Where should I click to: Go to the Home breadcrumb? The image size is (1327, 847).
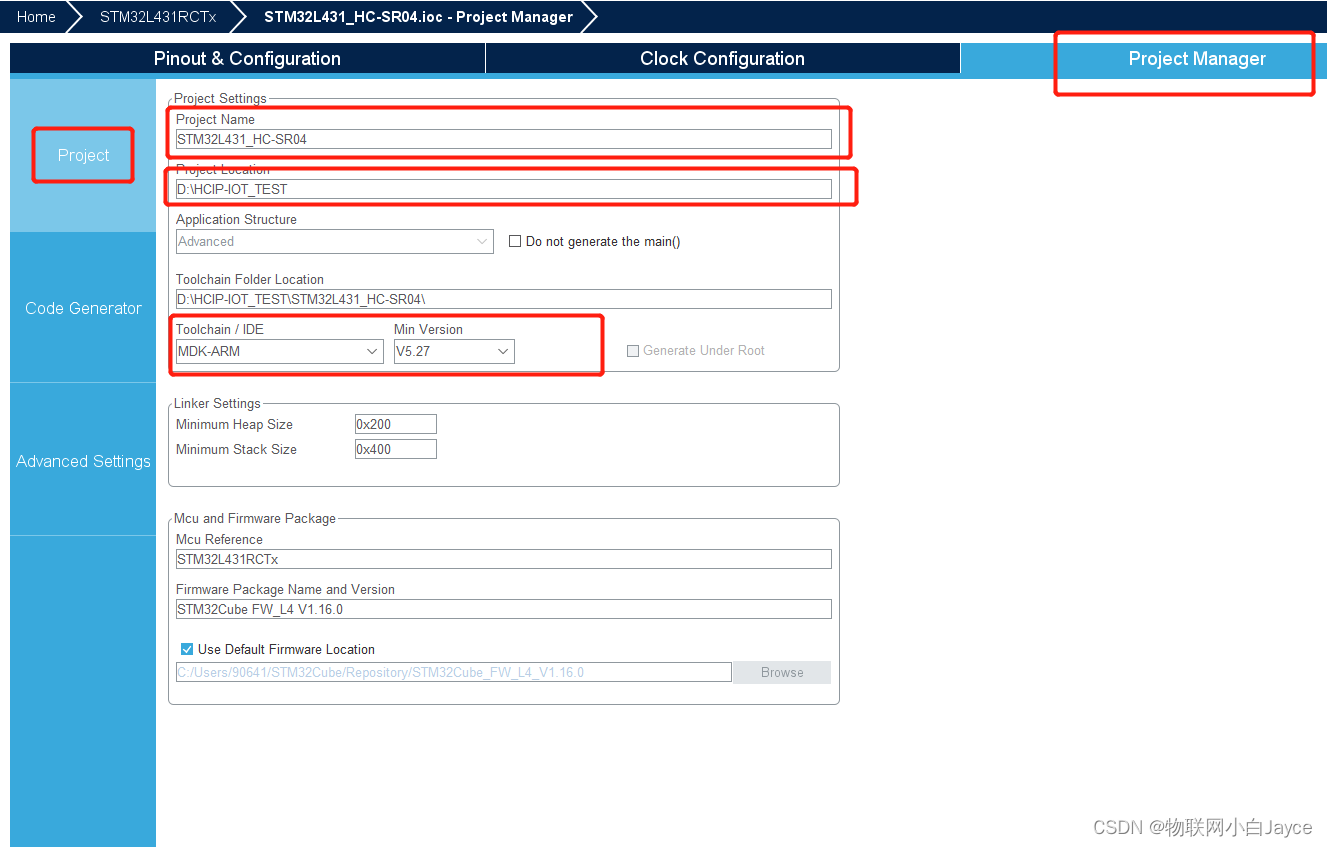coord(36,17)
